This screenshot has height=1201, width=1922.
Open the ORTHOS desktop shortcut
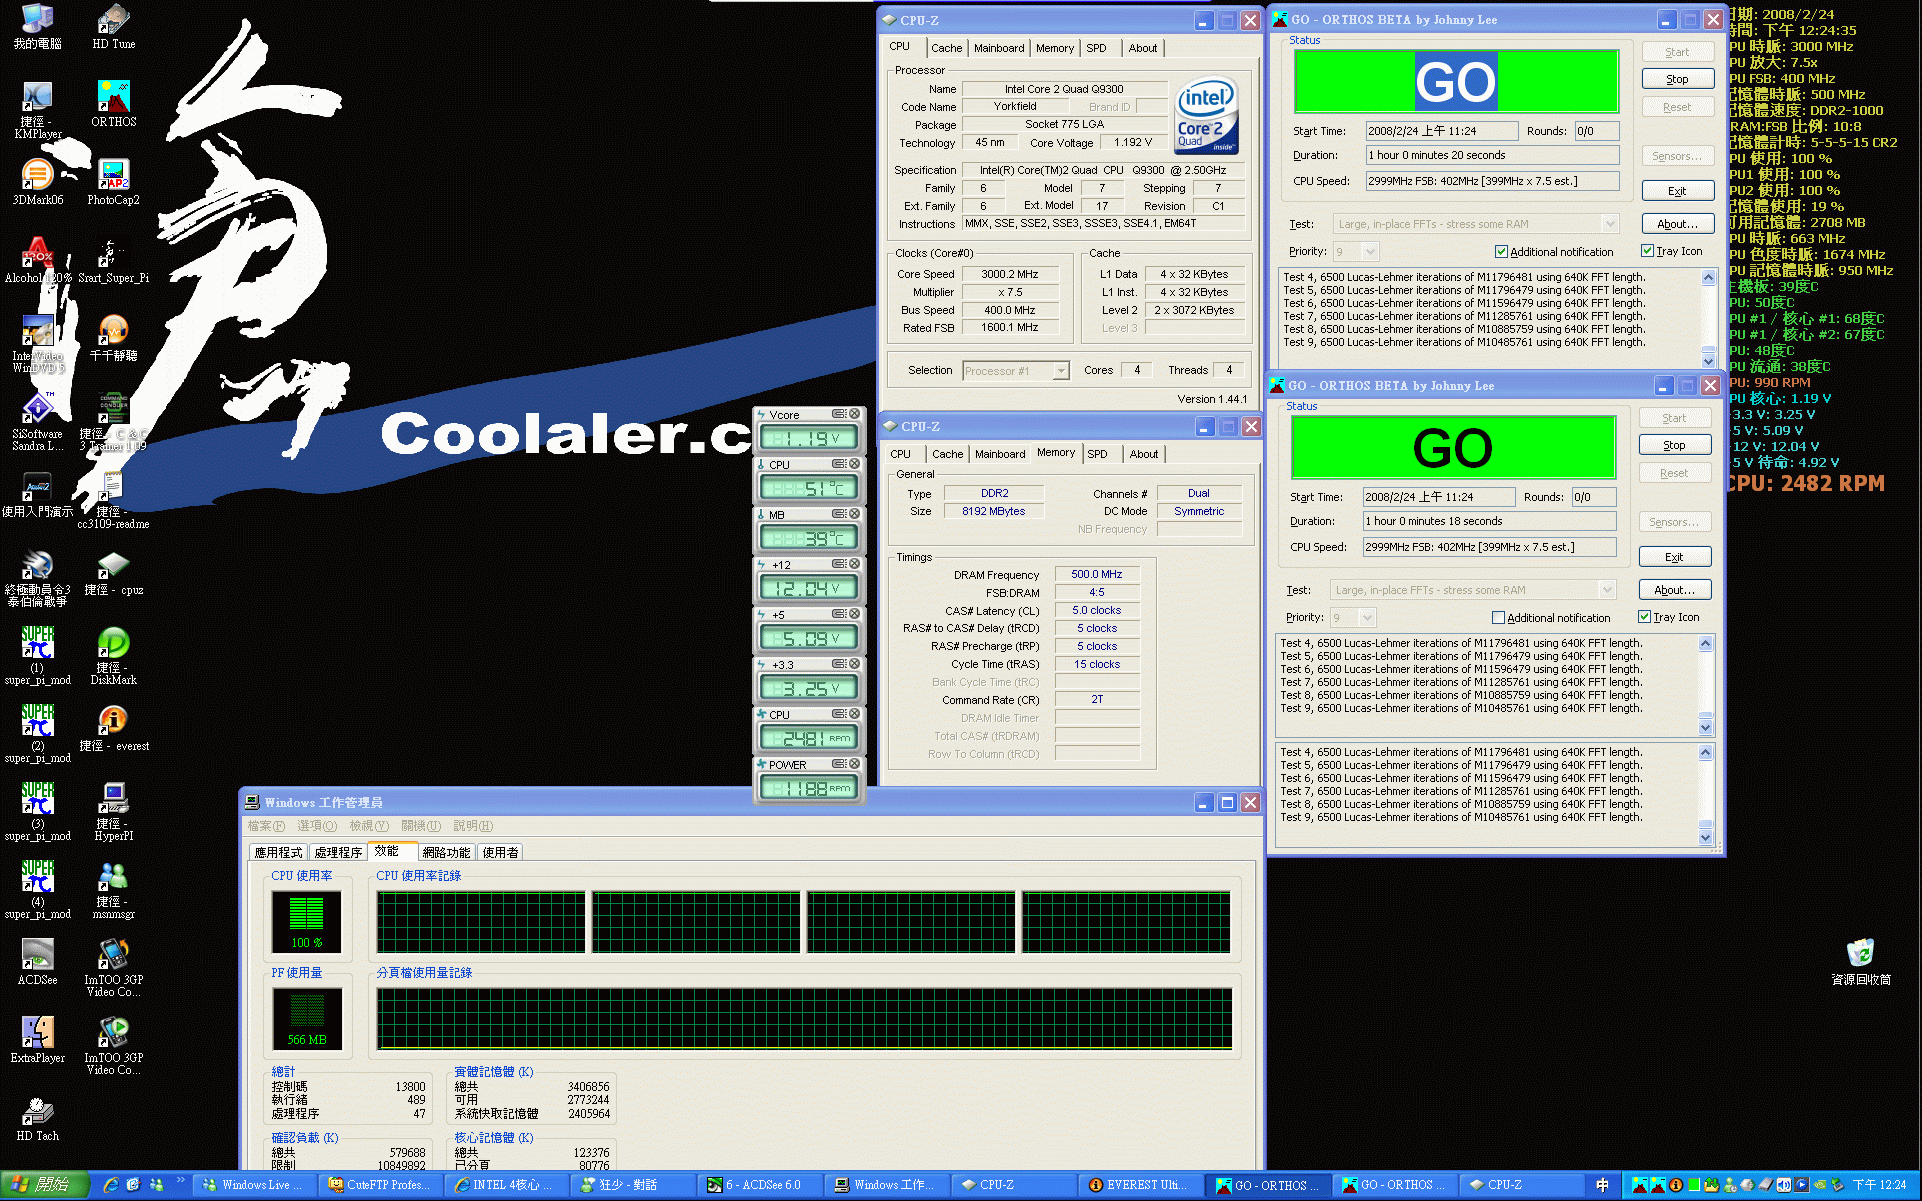coord(113,97)
